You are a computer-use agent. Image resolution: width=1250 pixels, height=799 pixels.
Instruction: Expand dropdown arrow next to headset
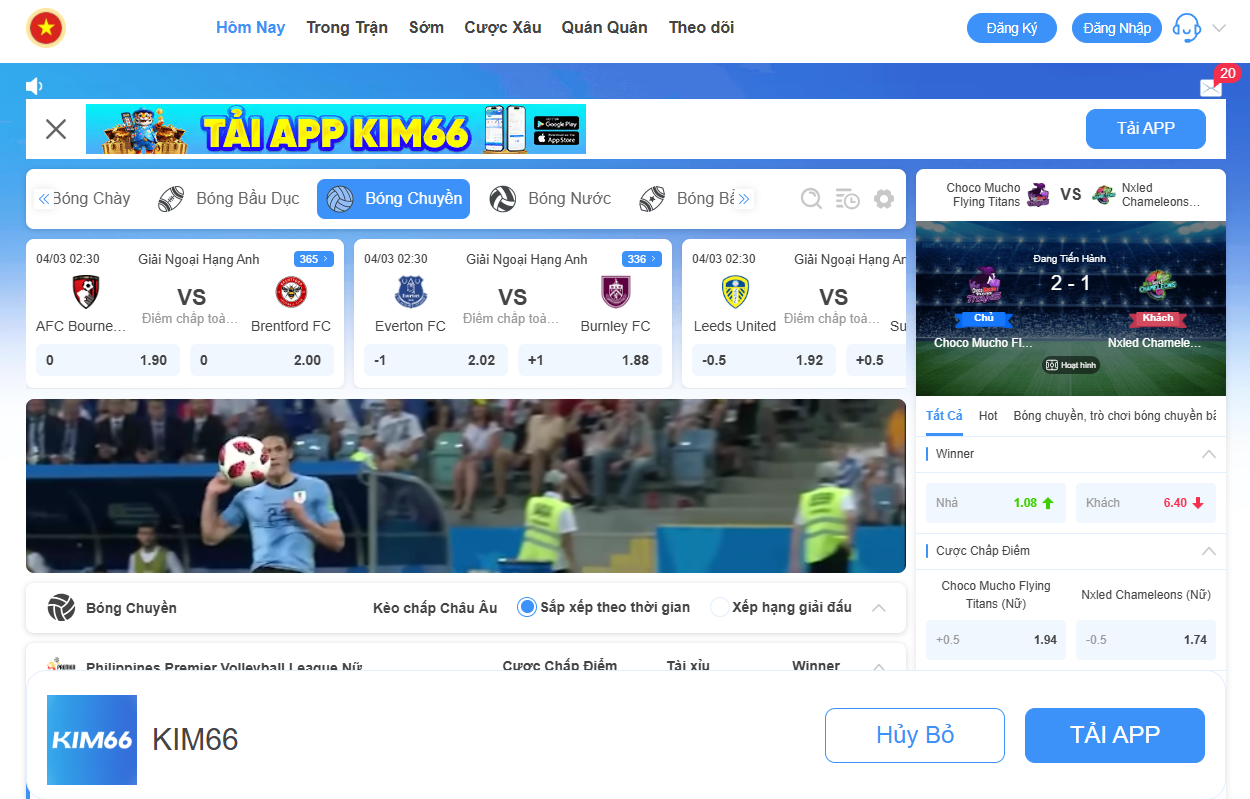click(x=1219, y=28)
